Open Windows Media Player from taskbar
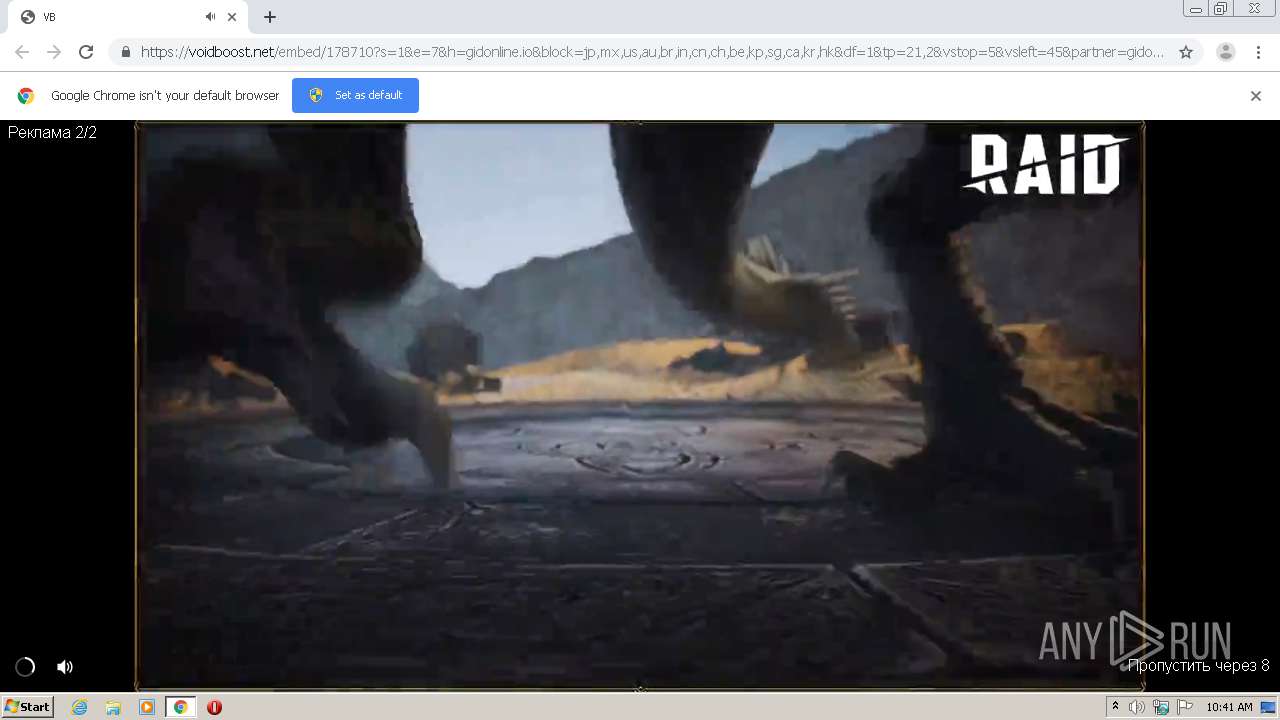This screenshot has width=1280, height=720. click(147, 707)
